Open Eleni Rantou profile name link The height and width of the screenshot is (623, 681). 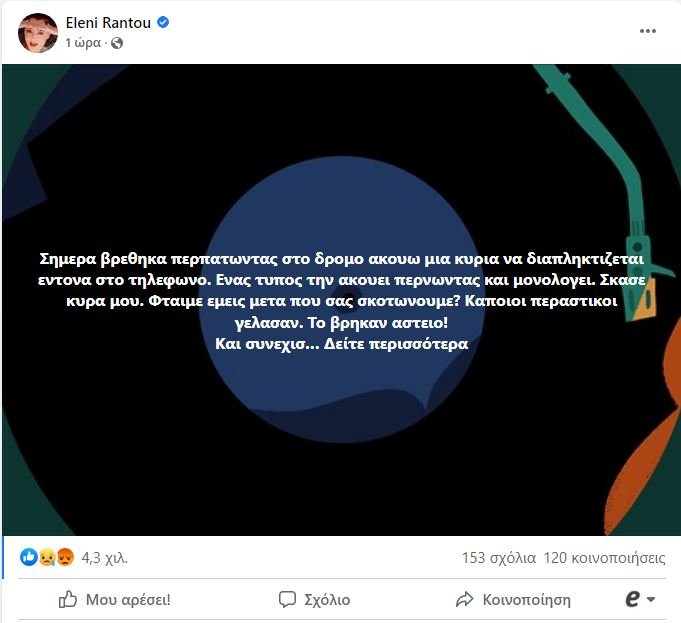(108, 23)
